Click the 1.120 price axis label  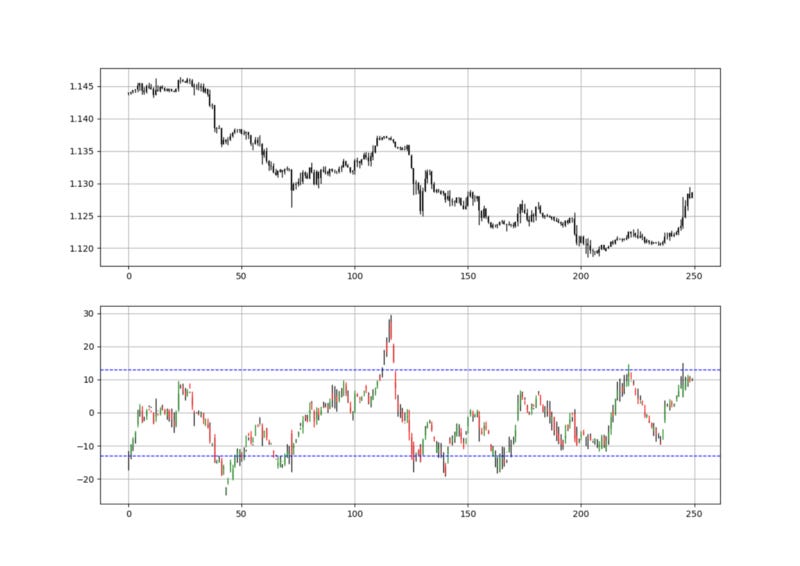82,249
